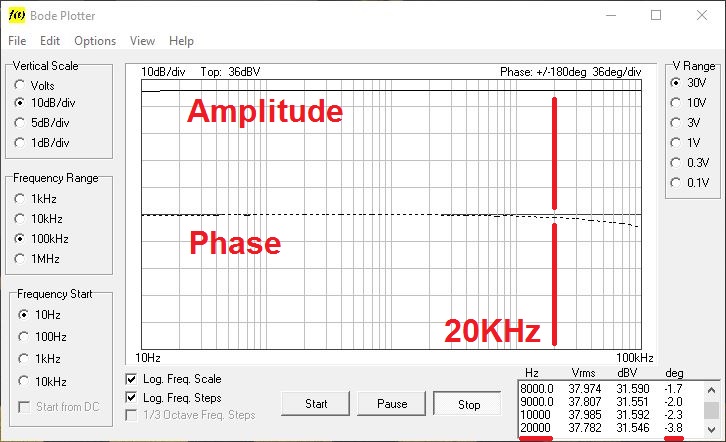The height and width of the screenshot is (442, 726).
Task: Click the Start button
Action: click(x=316, y=404)
